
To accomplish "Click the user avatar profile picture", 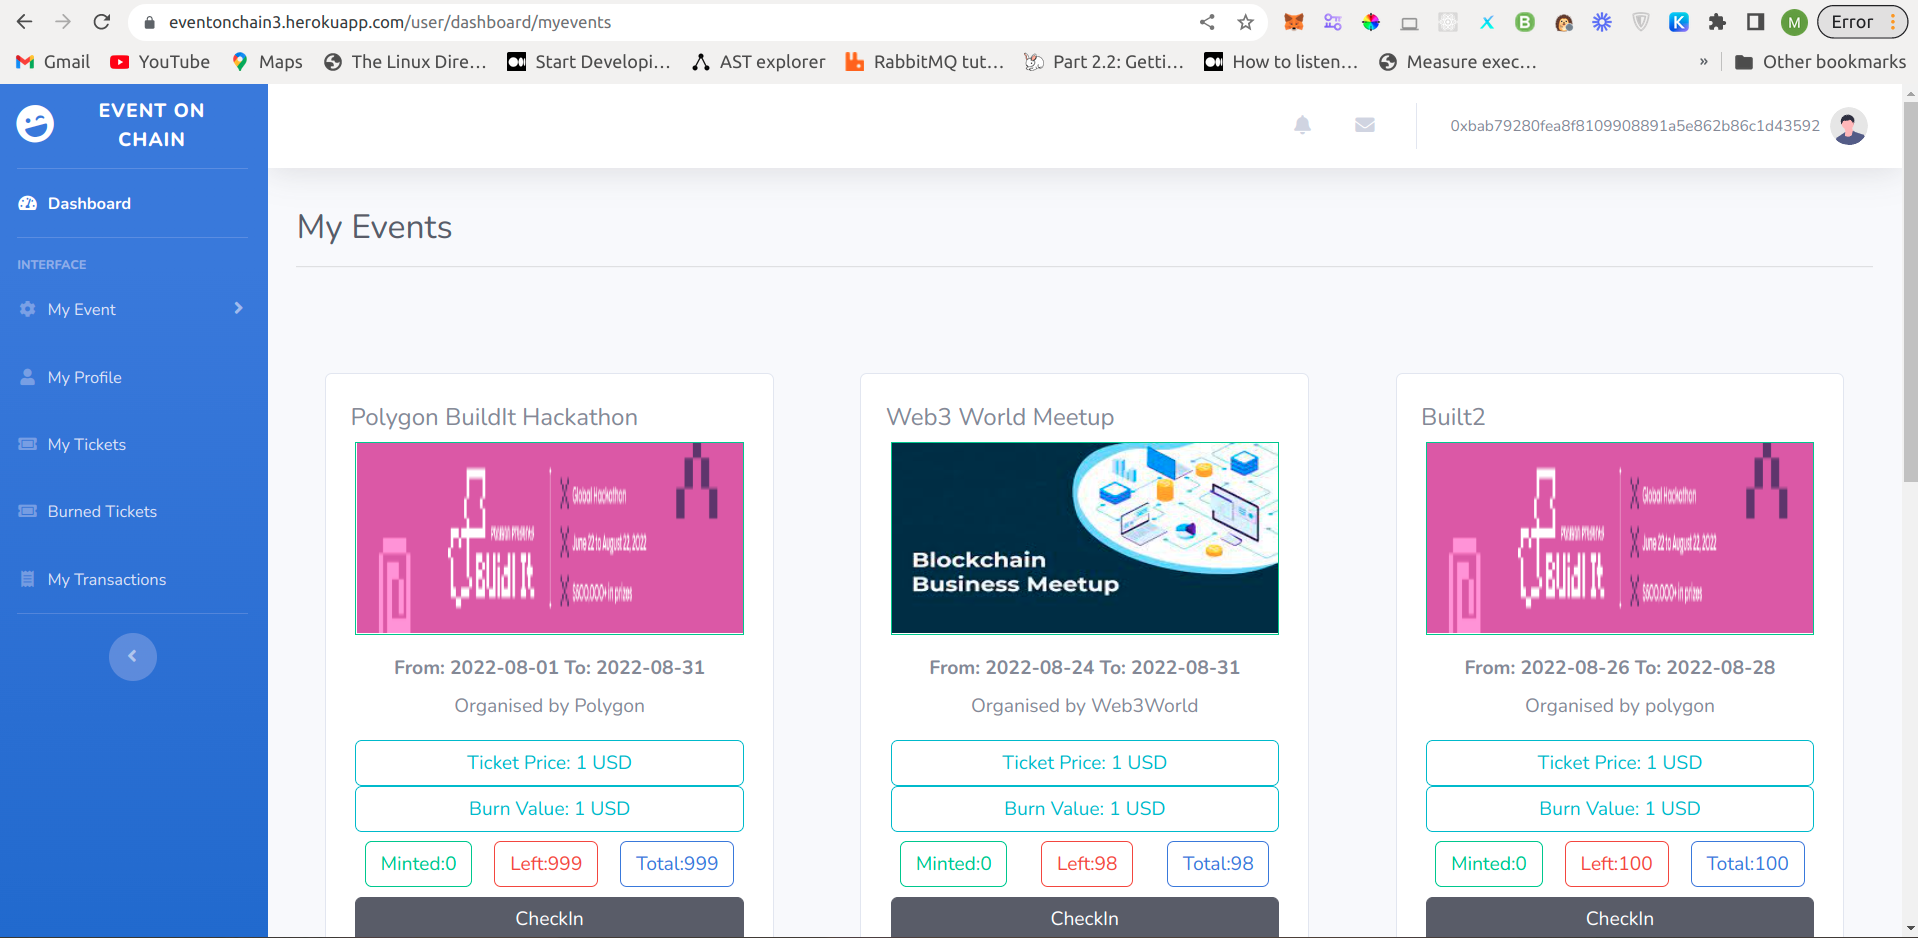I will click(1849, 126).
